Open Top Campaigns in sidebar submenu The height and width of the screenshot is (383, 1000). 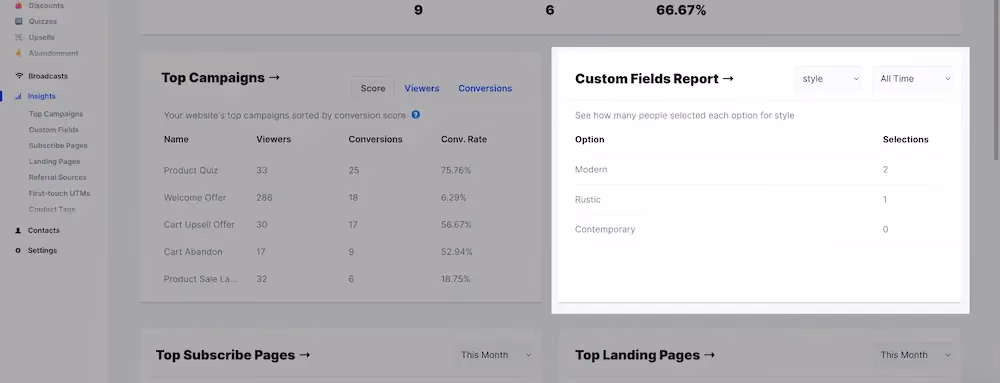click(55, 114)
